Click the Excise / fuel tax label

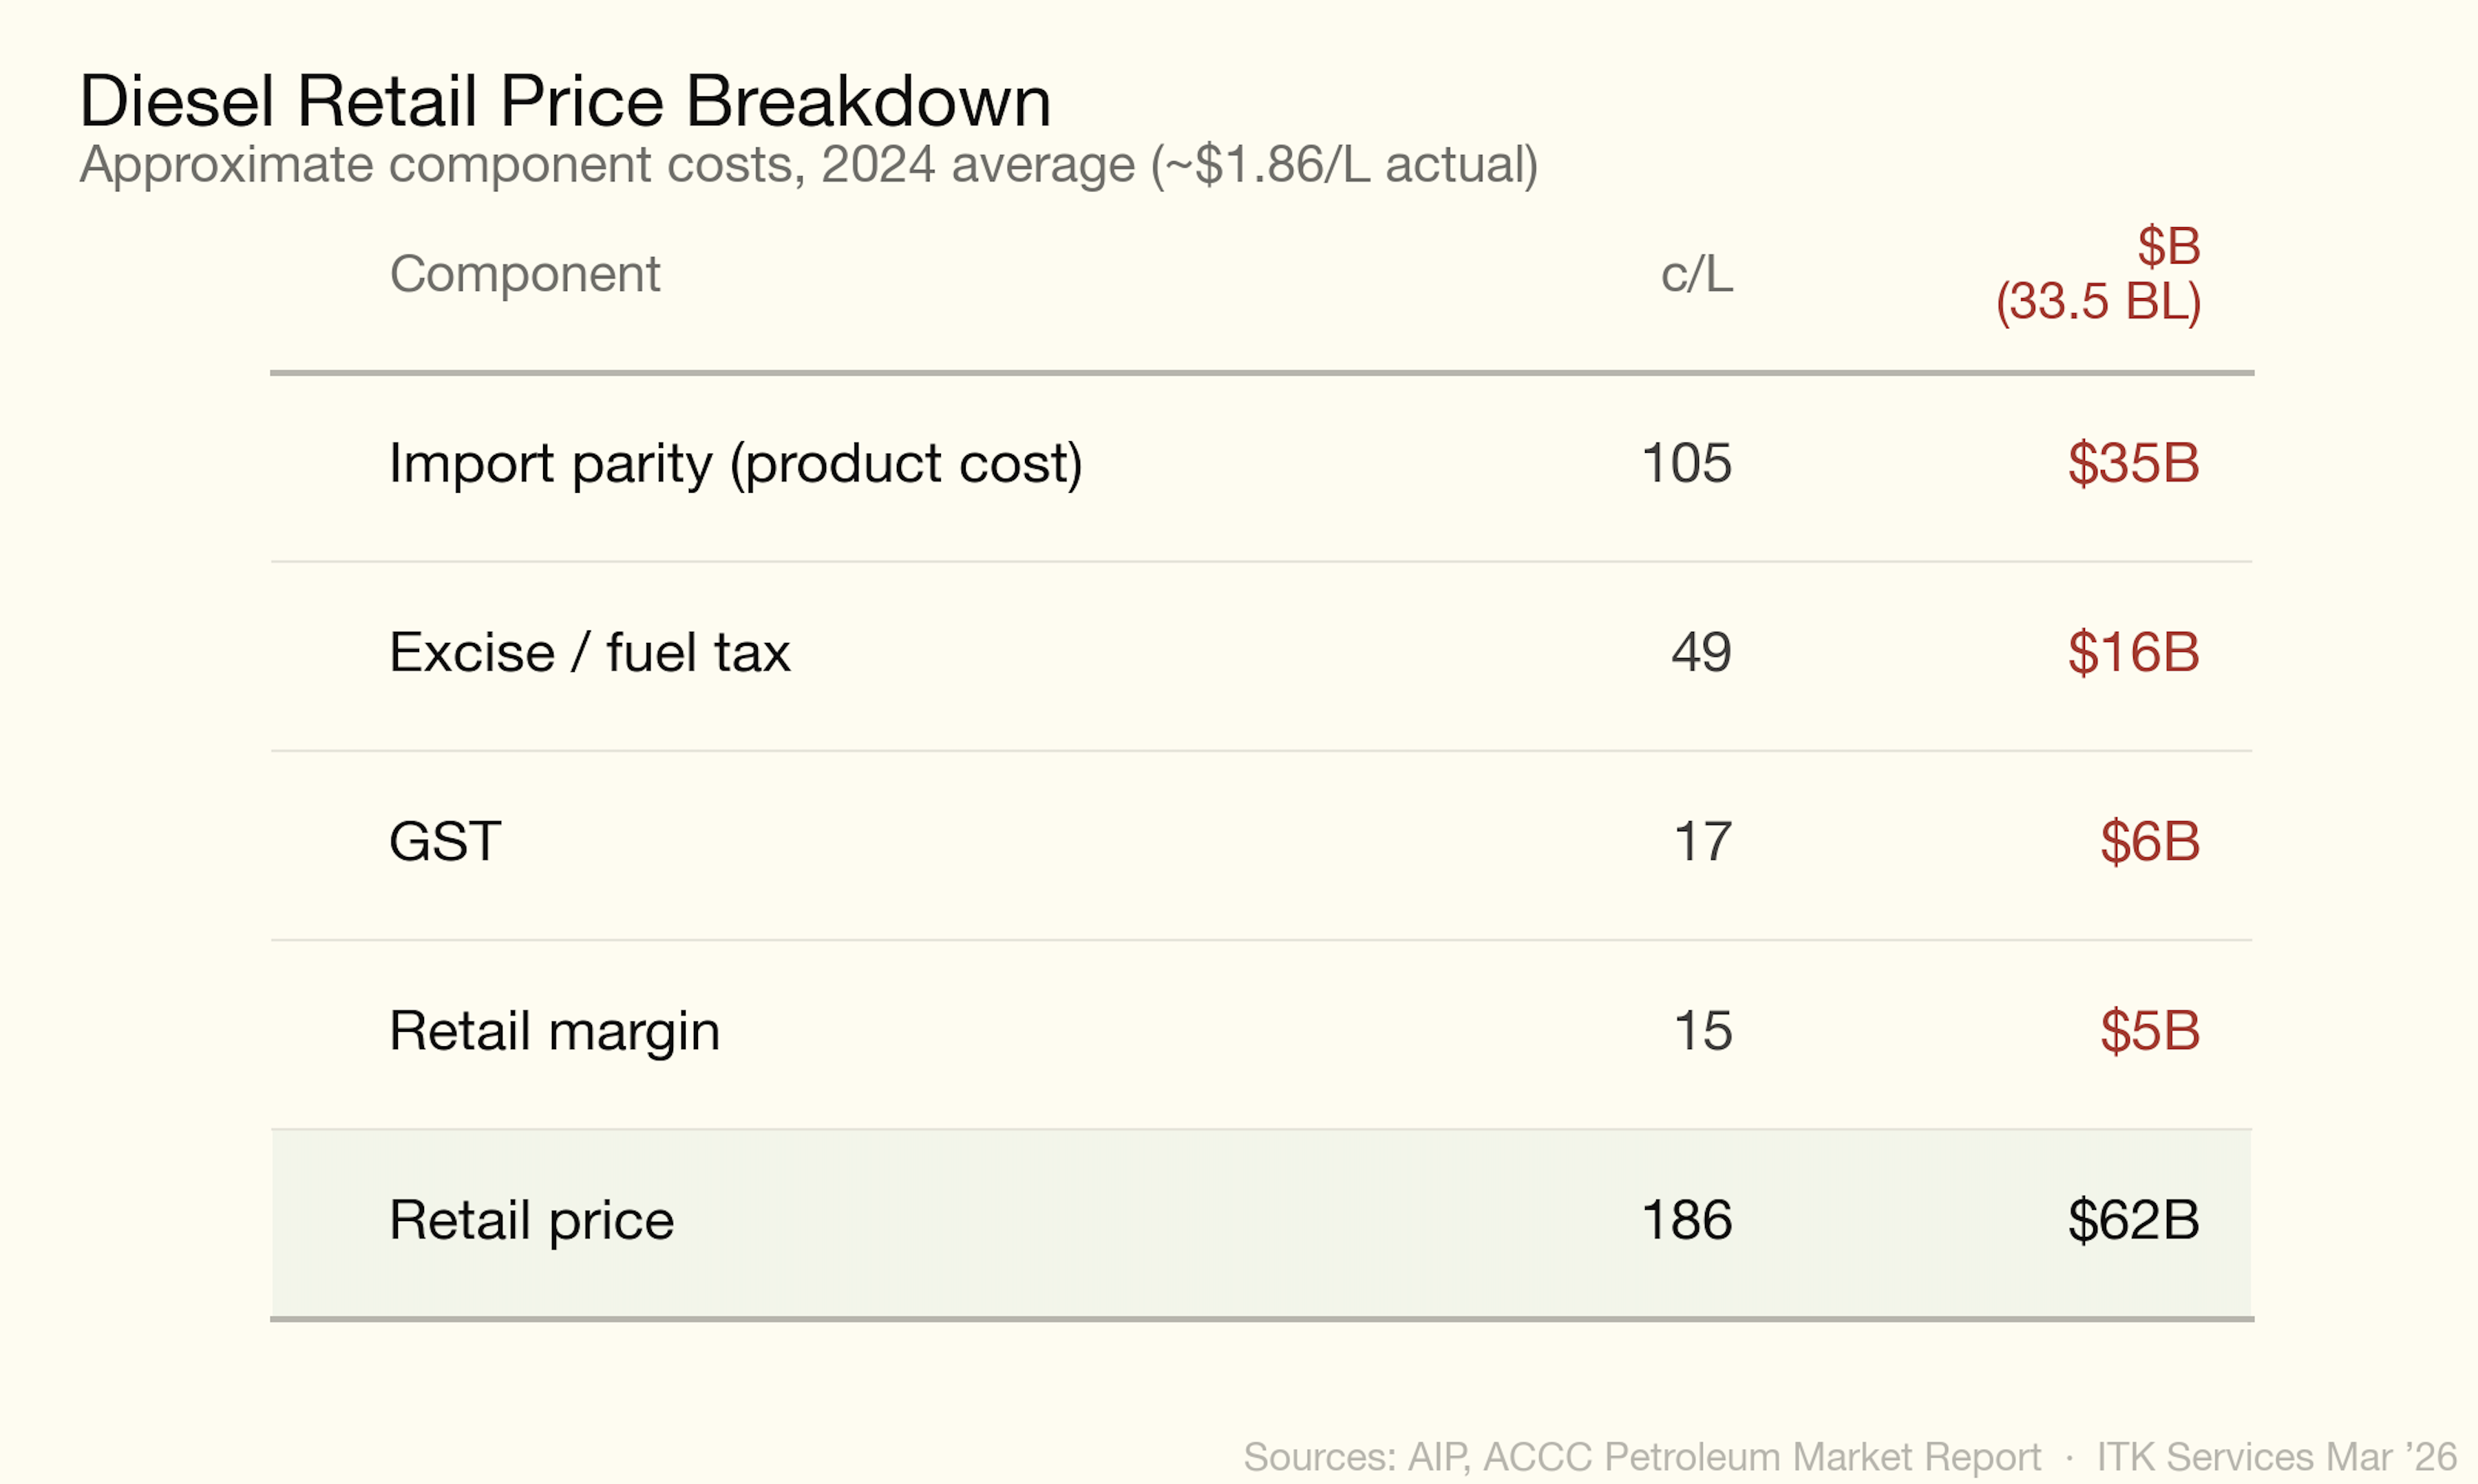[x=590, y=653]
